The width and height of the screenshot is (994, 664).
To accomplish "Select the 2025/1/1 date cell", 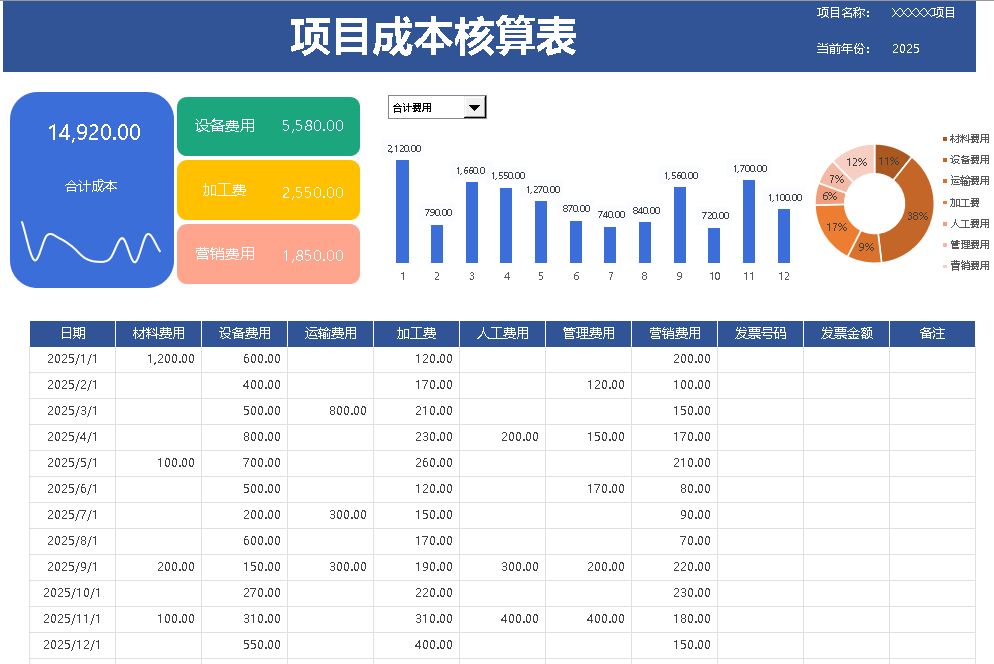I will [73, 359].
